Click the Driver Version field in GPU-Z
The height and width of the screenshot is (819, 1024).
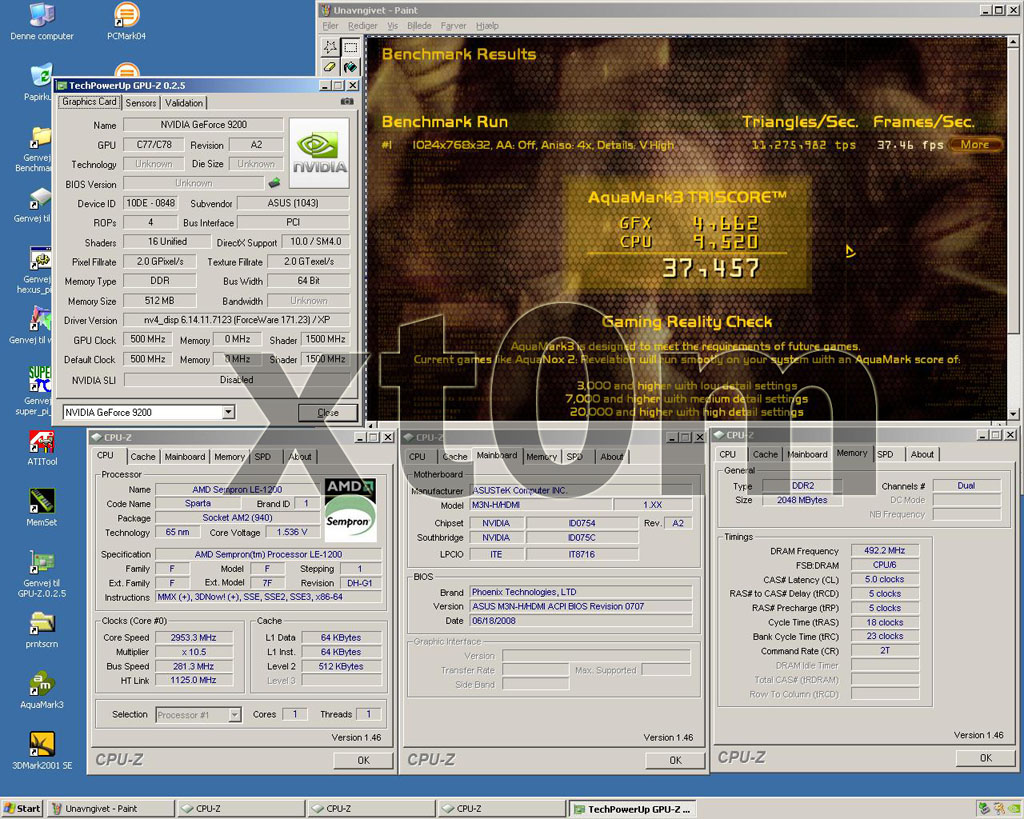click(236, 320)
